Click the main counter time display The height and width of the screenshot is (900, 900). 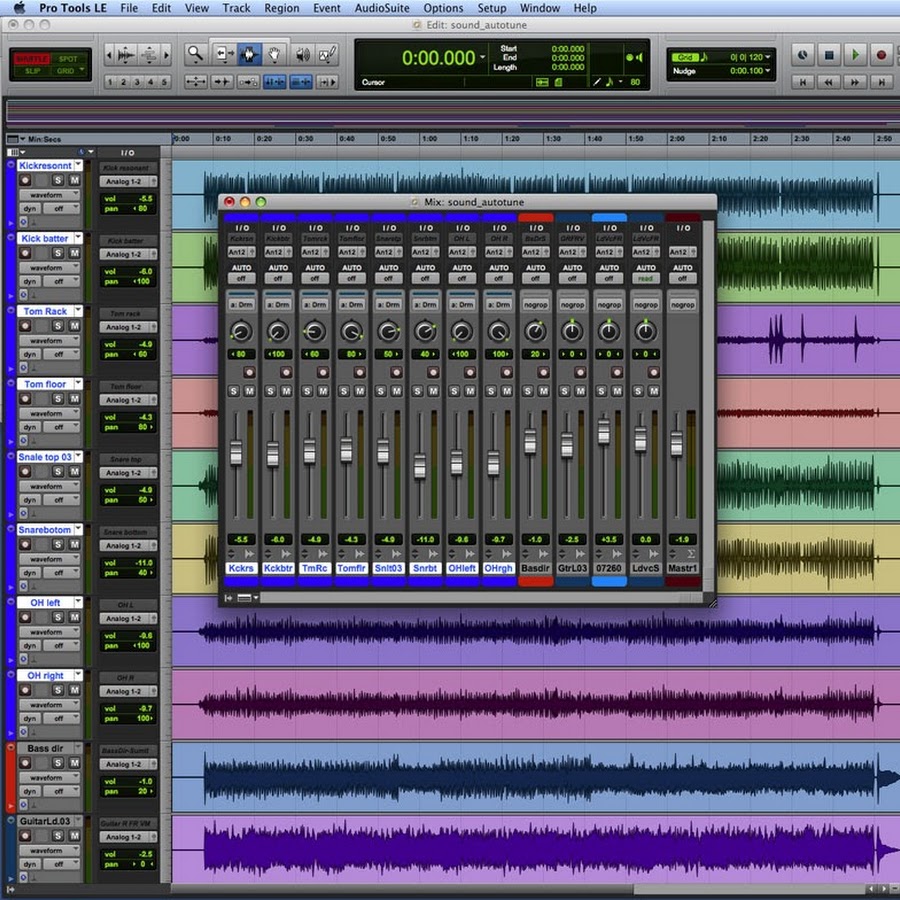click(x=438, y=59)
